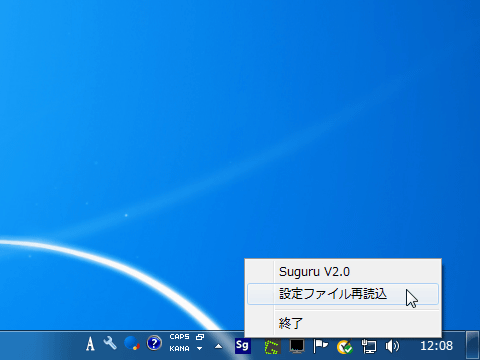Click the Sg Suguru tray icon

point(242,346)
